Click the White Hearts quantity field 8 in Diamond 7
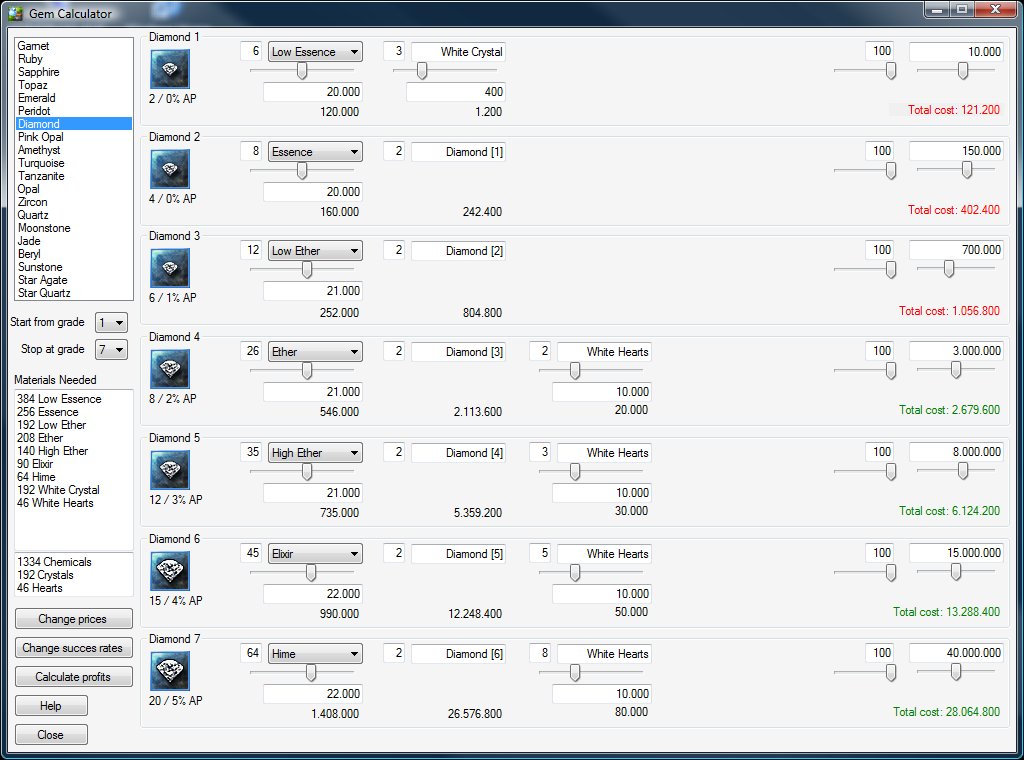1024x760 pixels. click(541, 653)
